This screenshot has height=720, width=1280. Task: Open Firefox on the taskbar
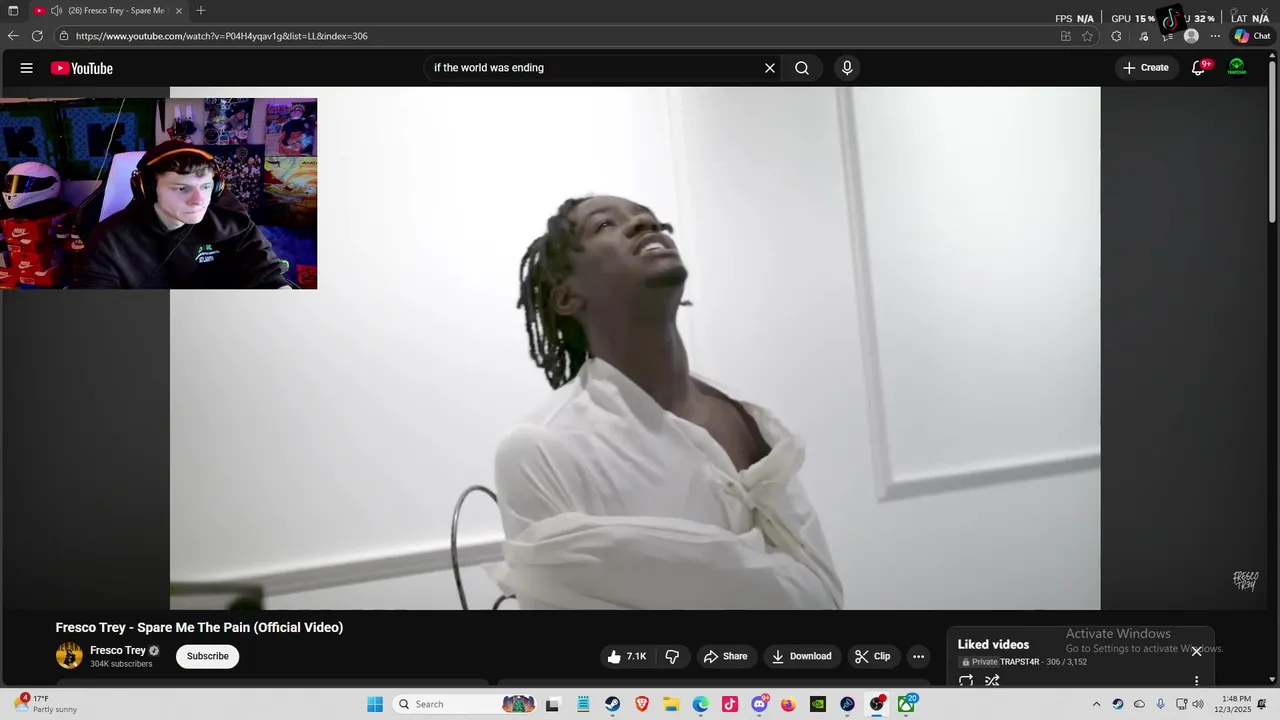788,704
